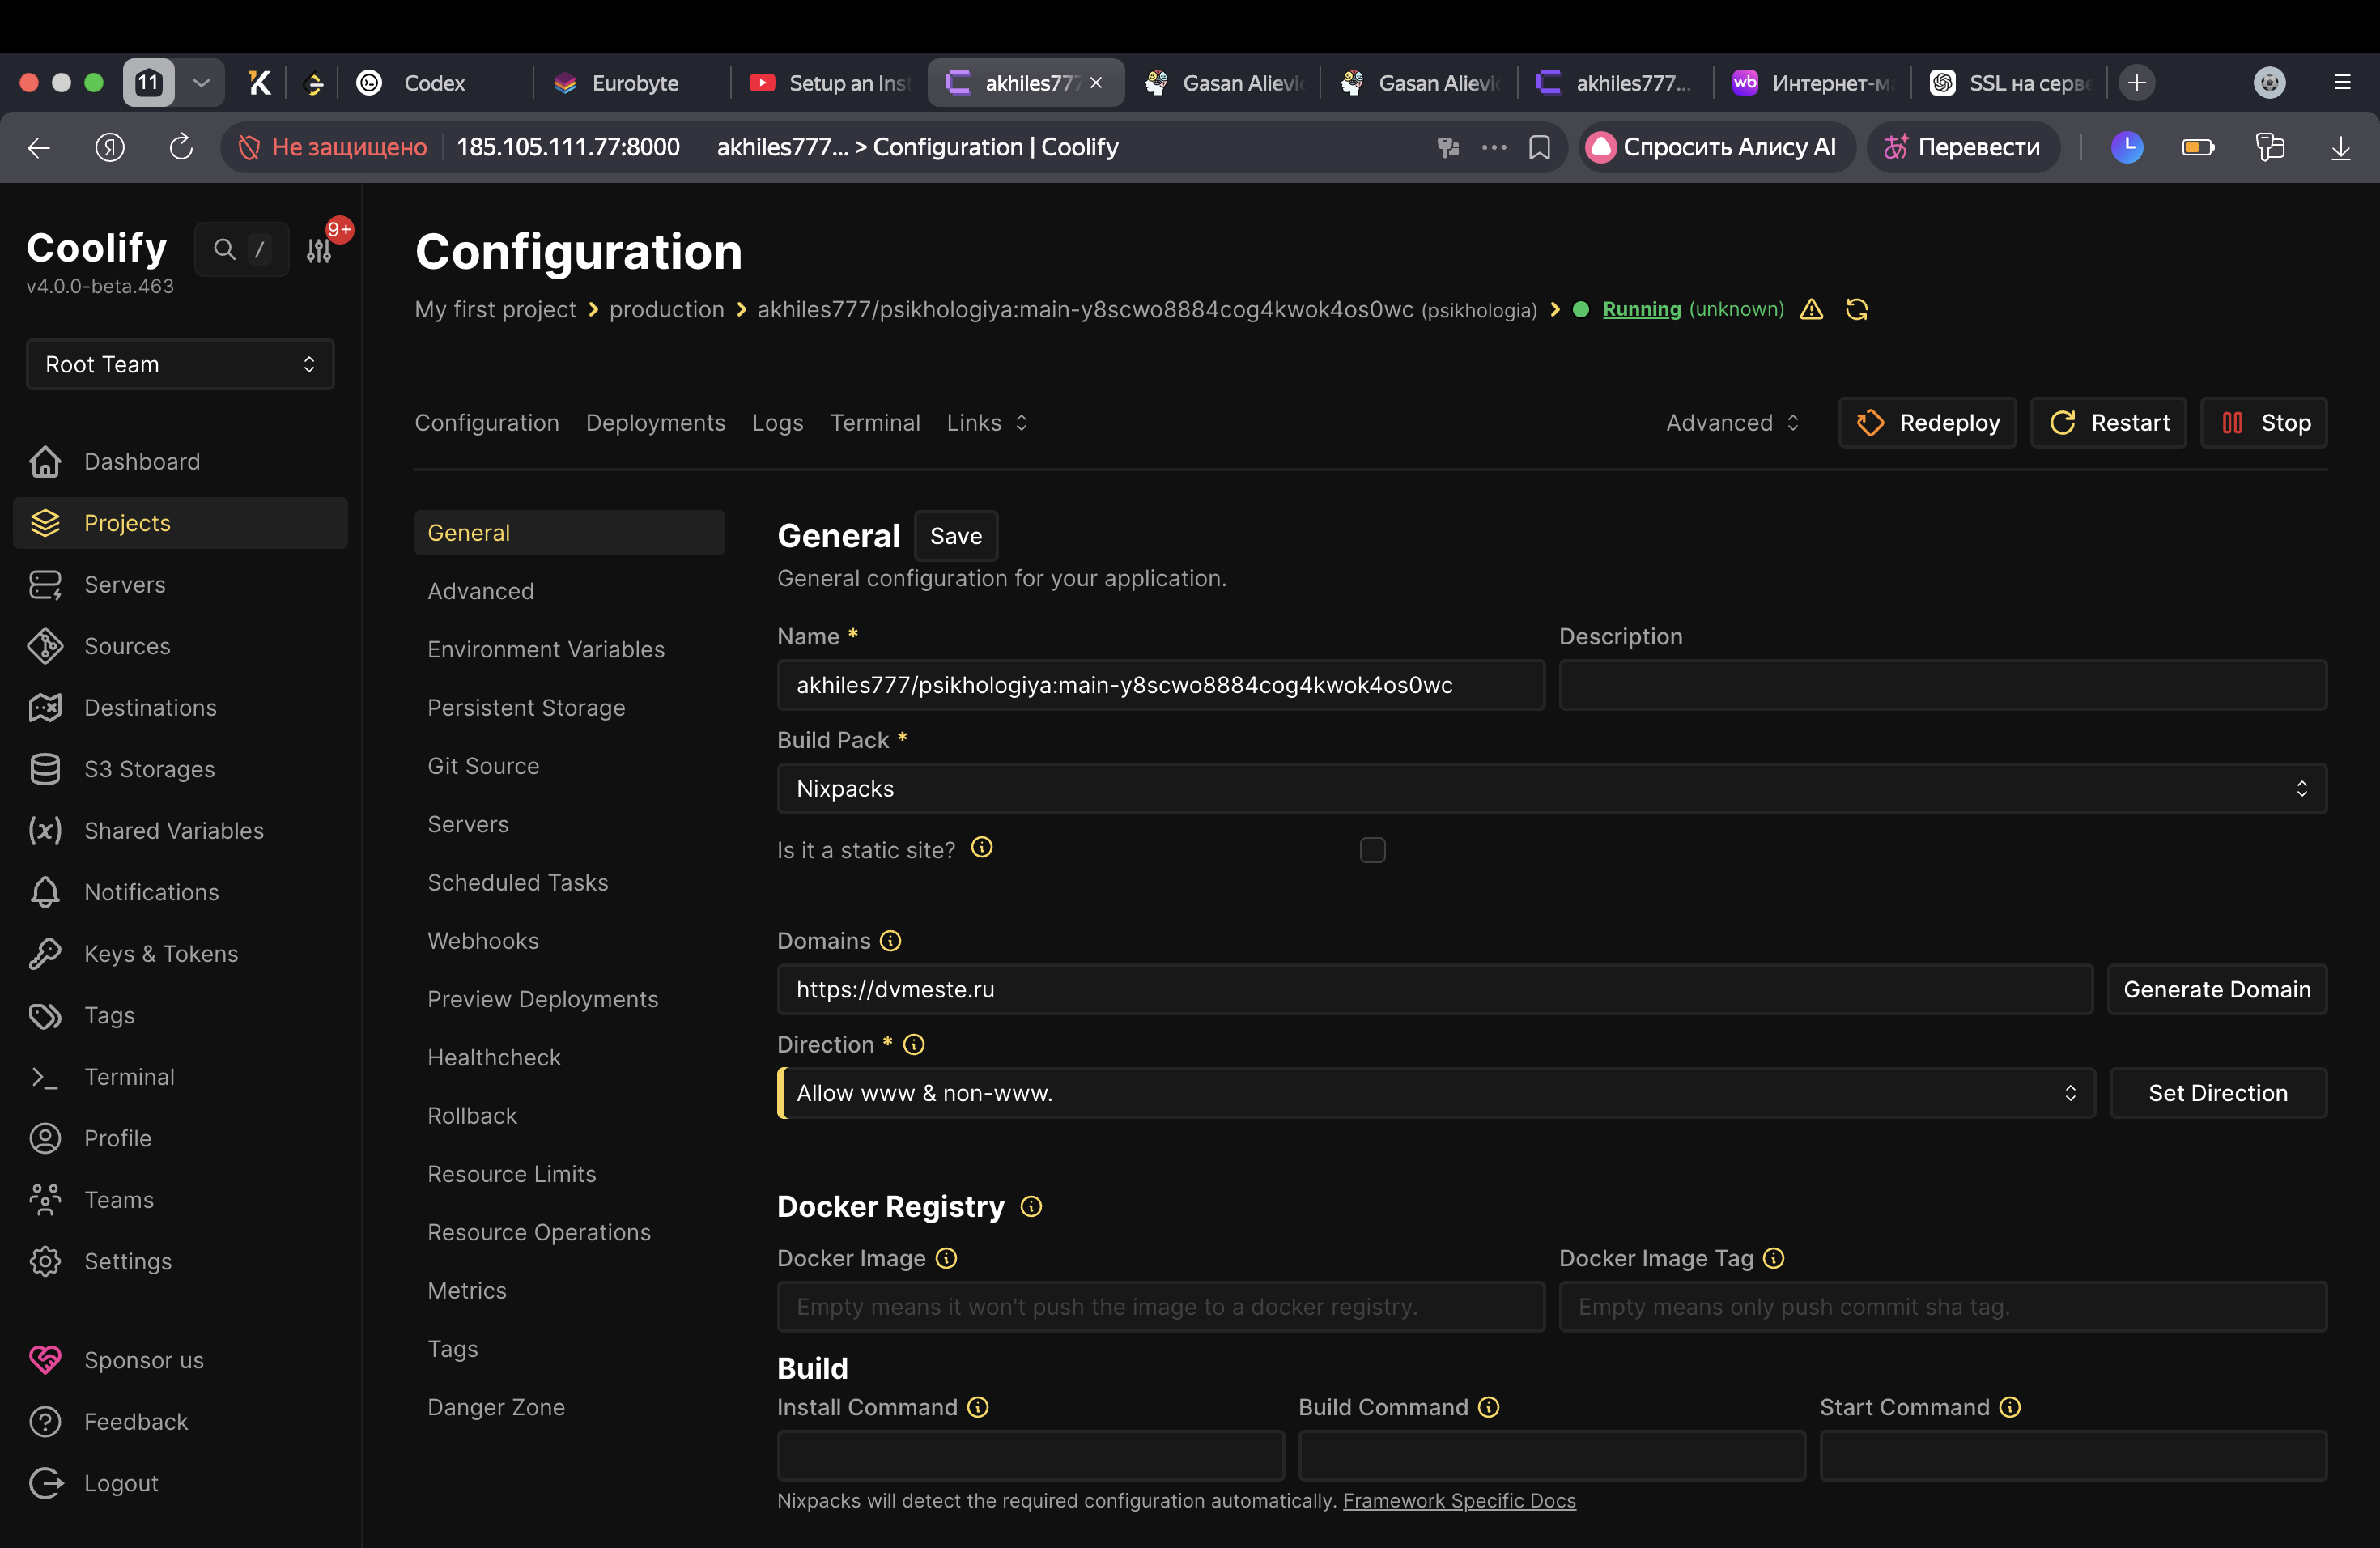The image size is (2380, 1548).
Task: Click the Dashboard home icon in sidebar
Action: click(x=45, y=461)
